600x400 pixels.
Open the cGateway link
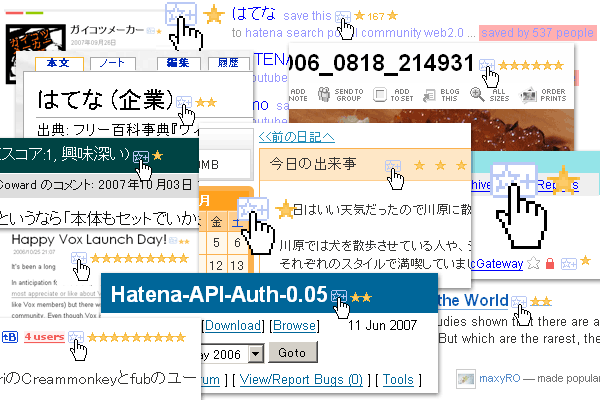pyautogui.click(x=497, y=264)
